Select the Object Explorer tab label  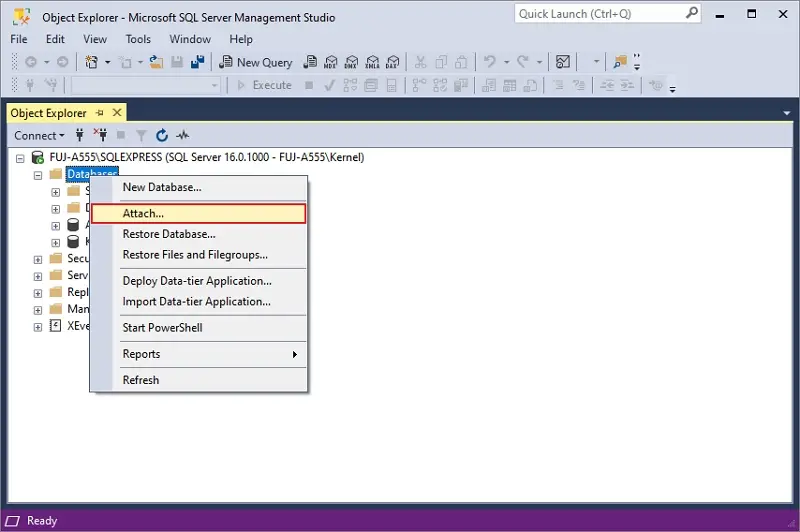[48, 113]
